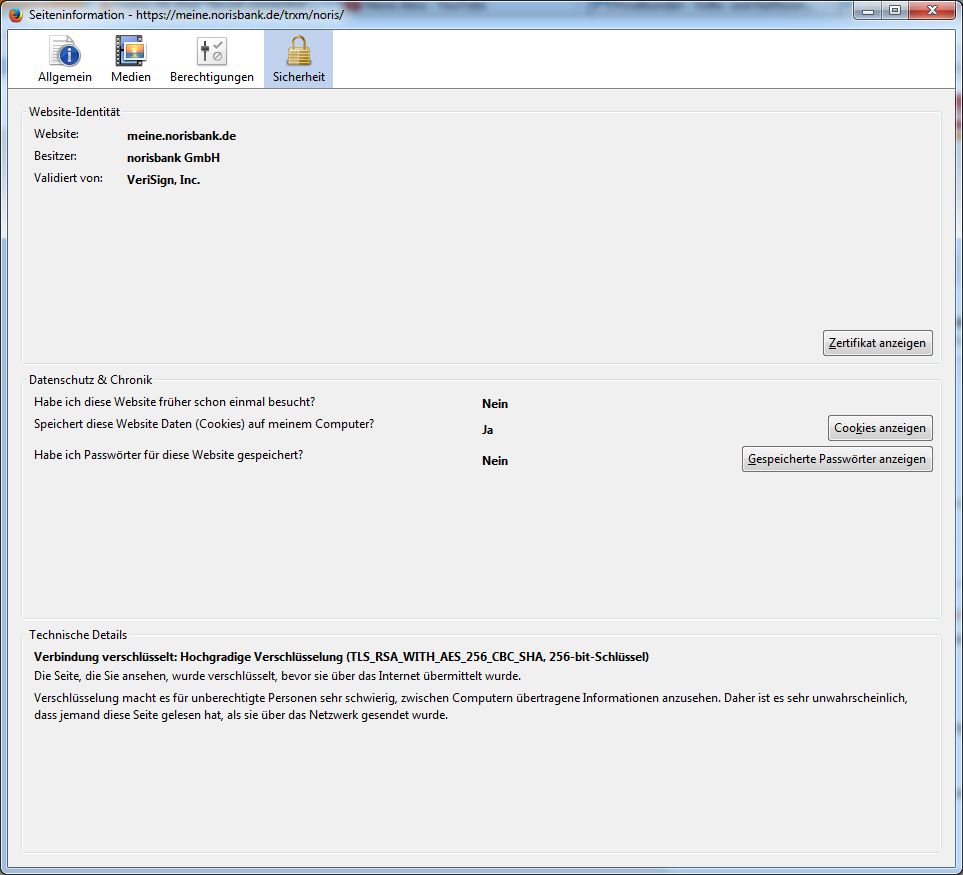Click the Website-Identität group heading
Screen dimensions: 963x875
(74, 112)
